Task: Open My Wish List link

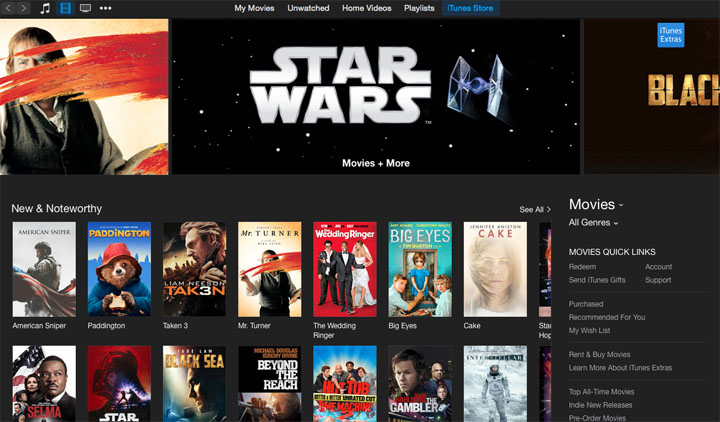Action: pyautogui.click(x=588, y=330)
